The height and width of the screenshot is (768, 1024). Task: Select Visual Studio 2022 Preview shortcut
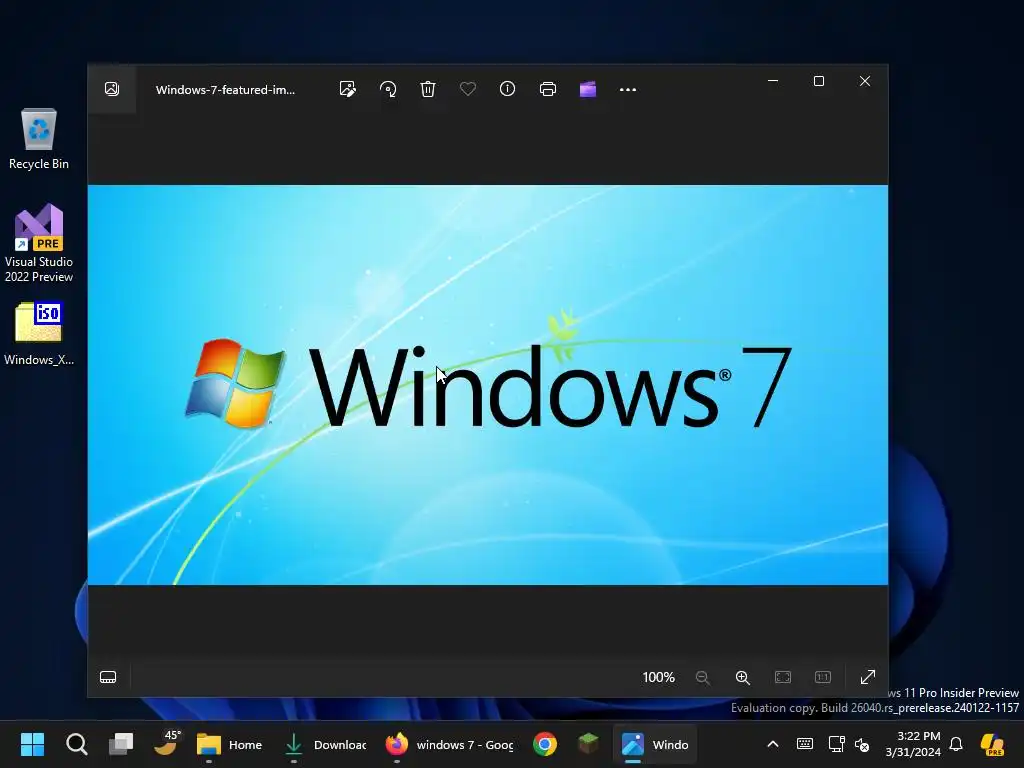point(39,243)
